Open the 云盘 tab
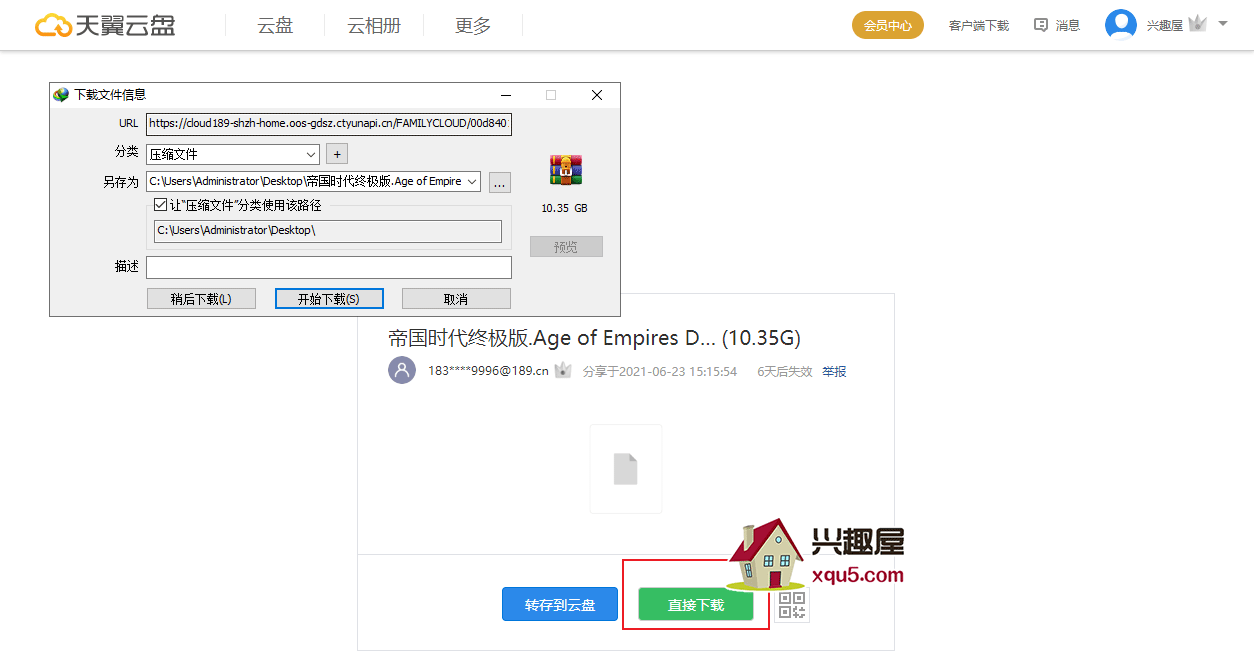 (275, 26)
